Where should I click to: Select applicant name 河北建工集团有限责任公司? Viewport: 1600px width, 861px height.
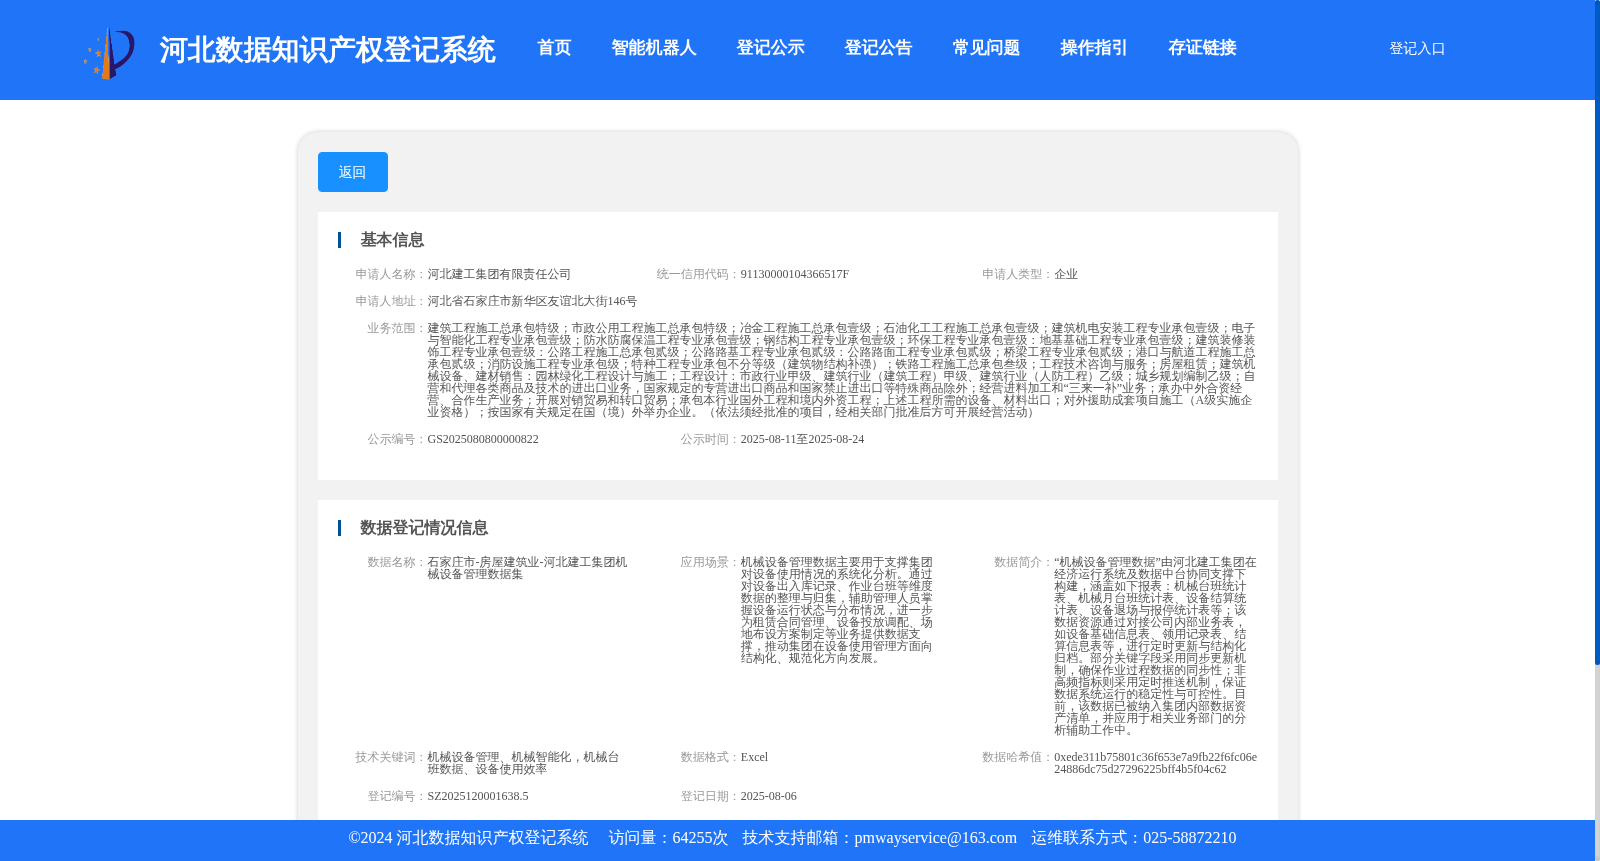[x=499, y=274]
